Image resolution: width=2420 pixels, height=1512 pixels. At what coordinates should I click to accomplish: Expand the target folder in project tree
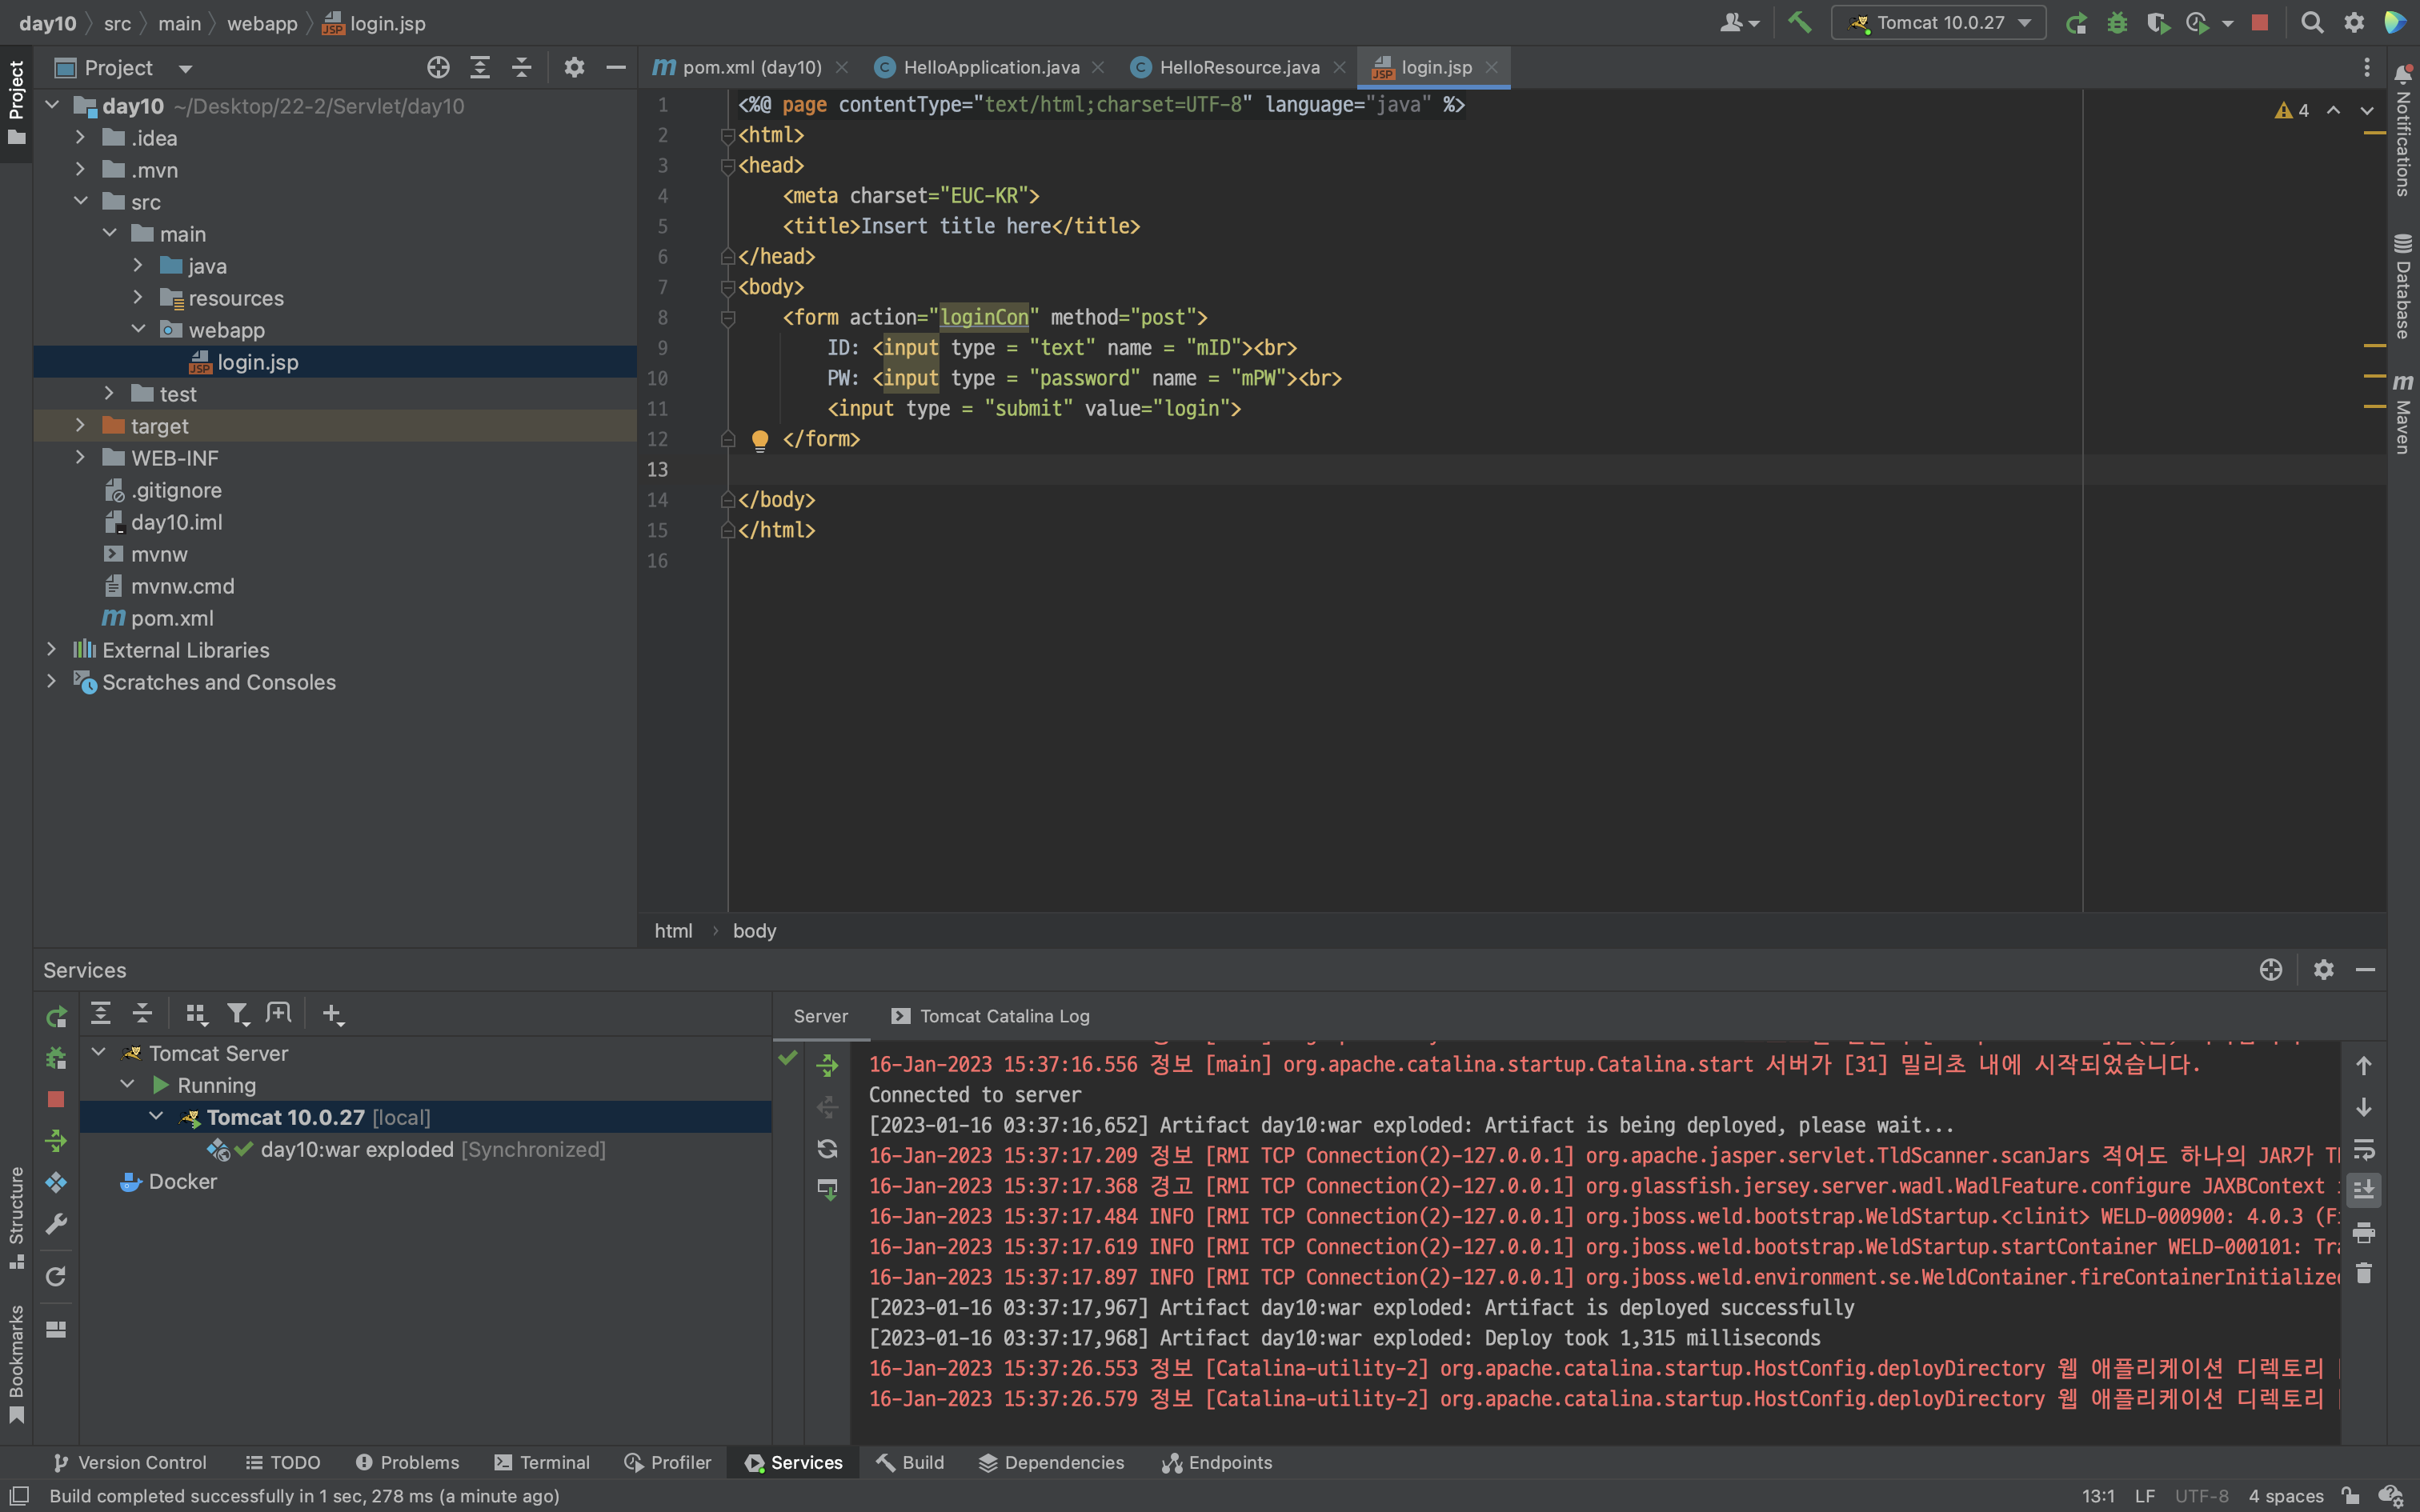pyautogui.click(x=80, y=426)
